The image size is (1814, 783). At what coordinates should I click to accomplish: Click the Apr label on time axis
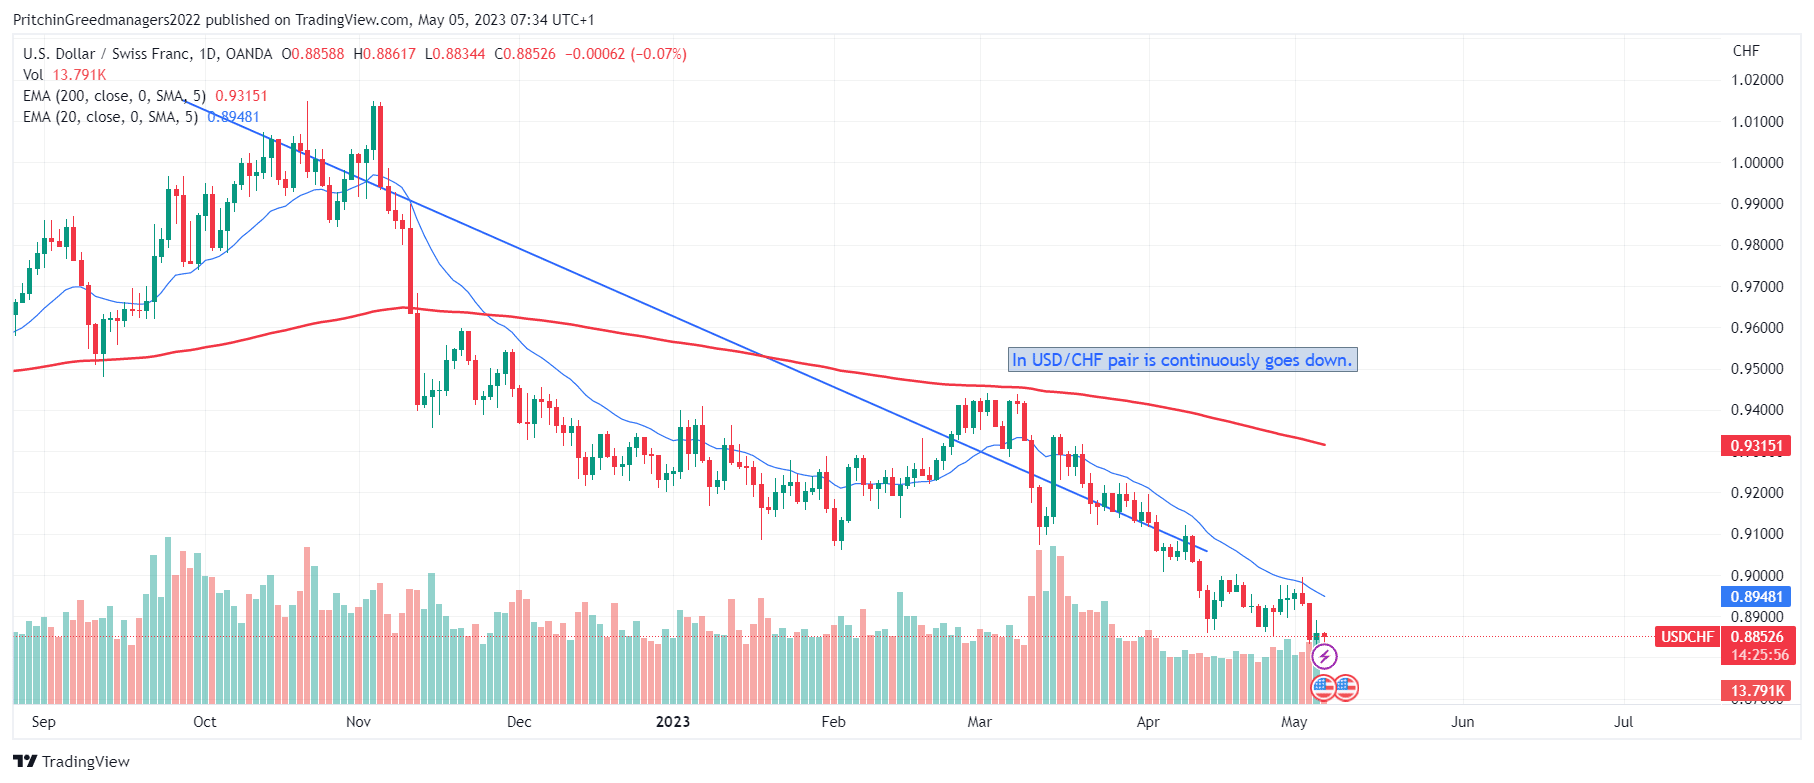tap(1148, 722)
